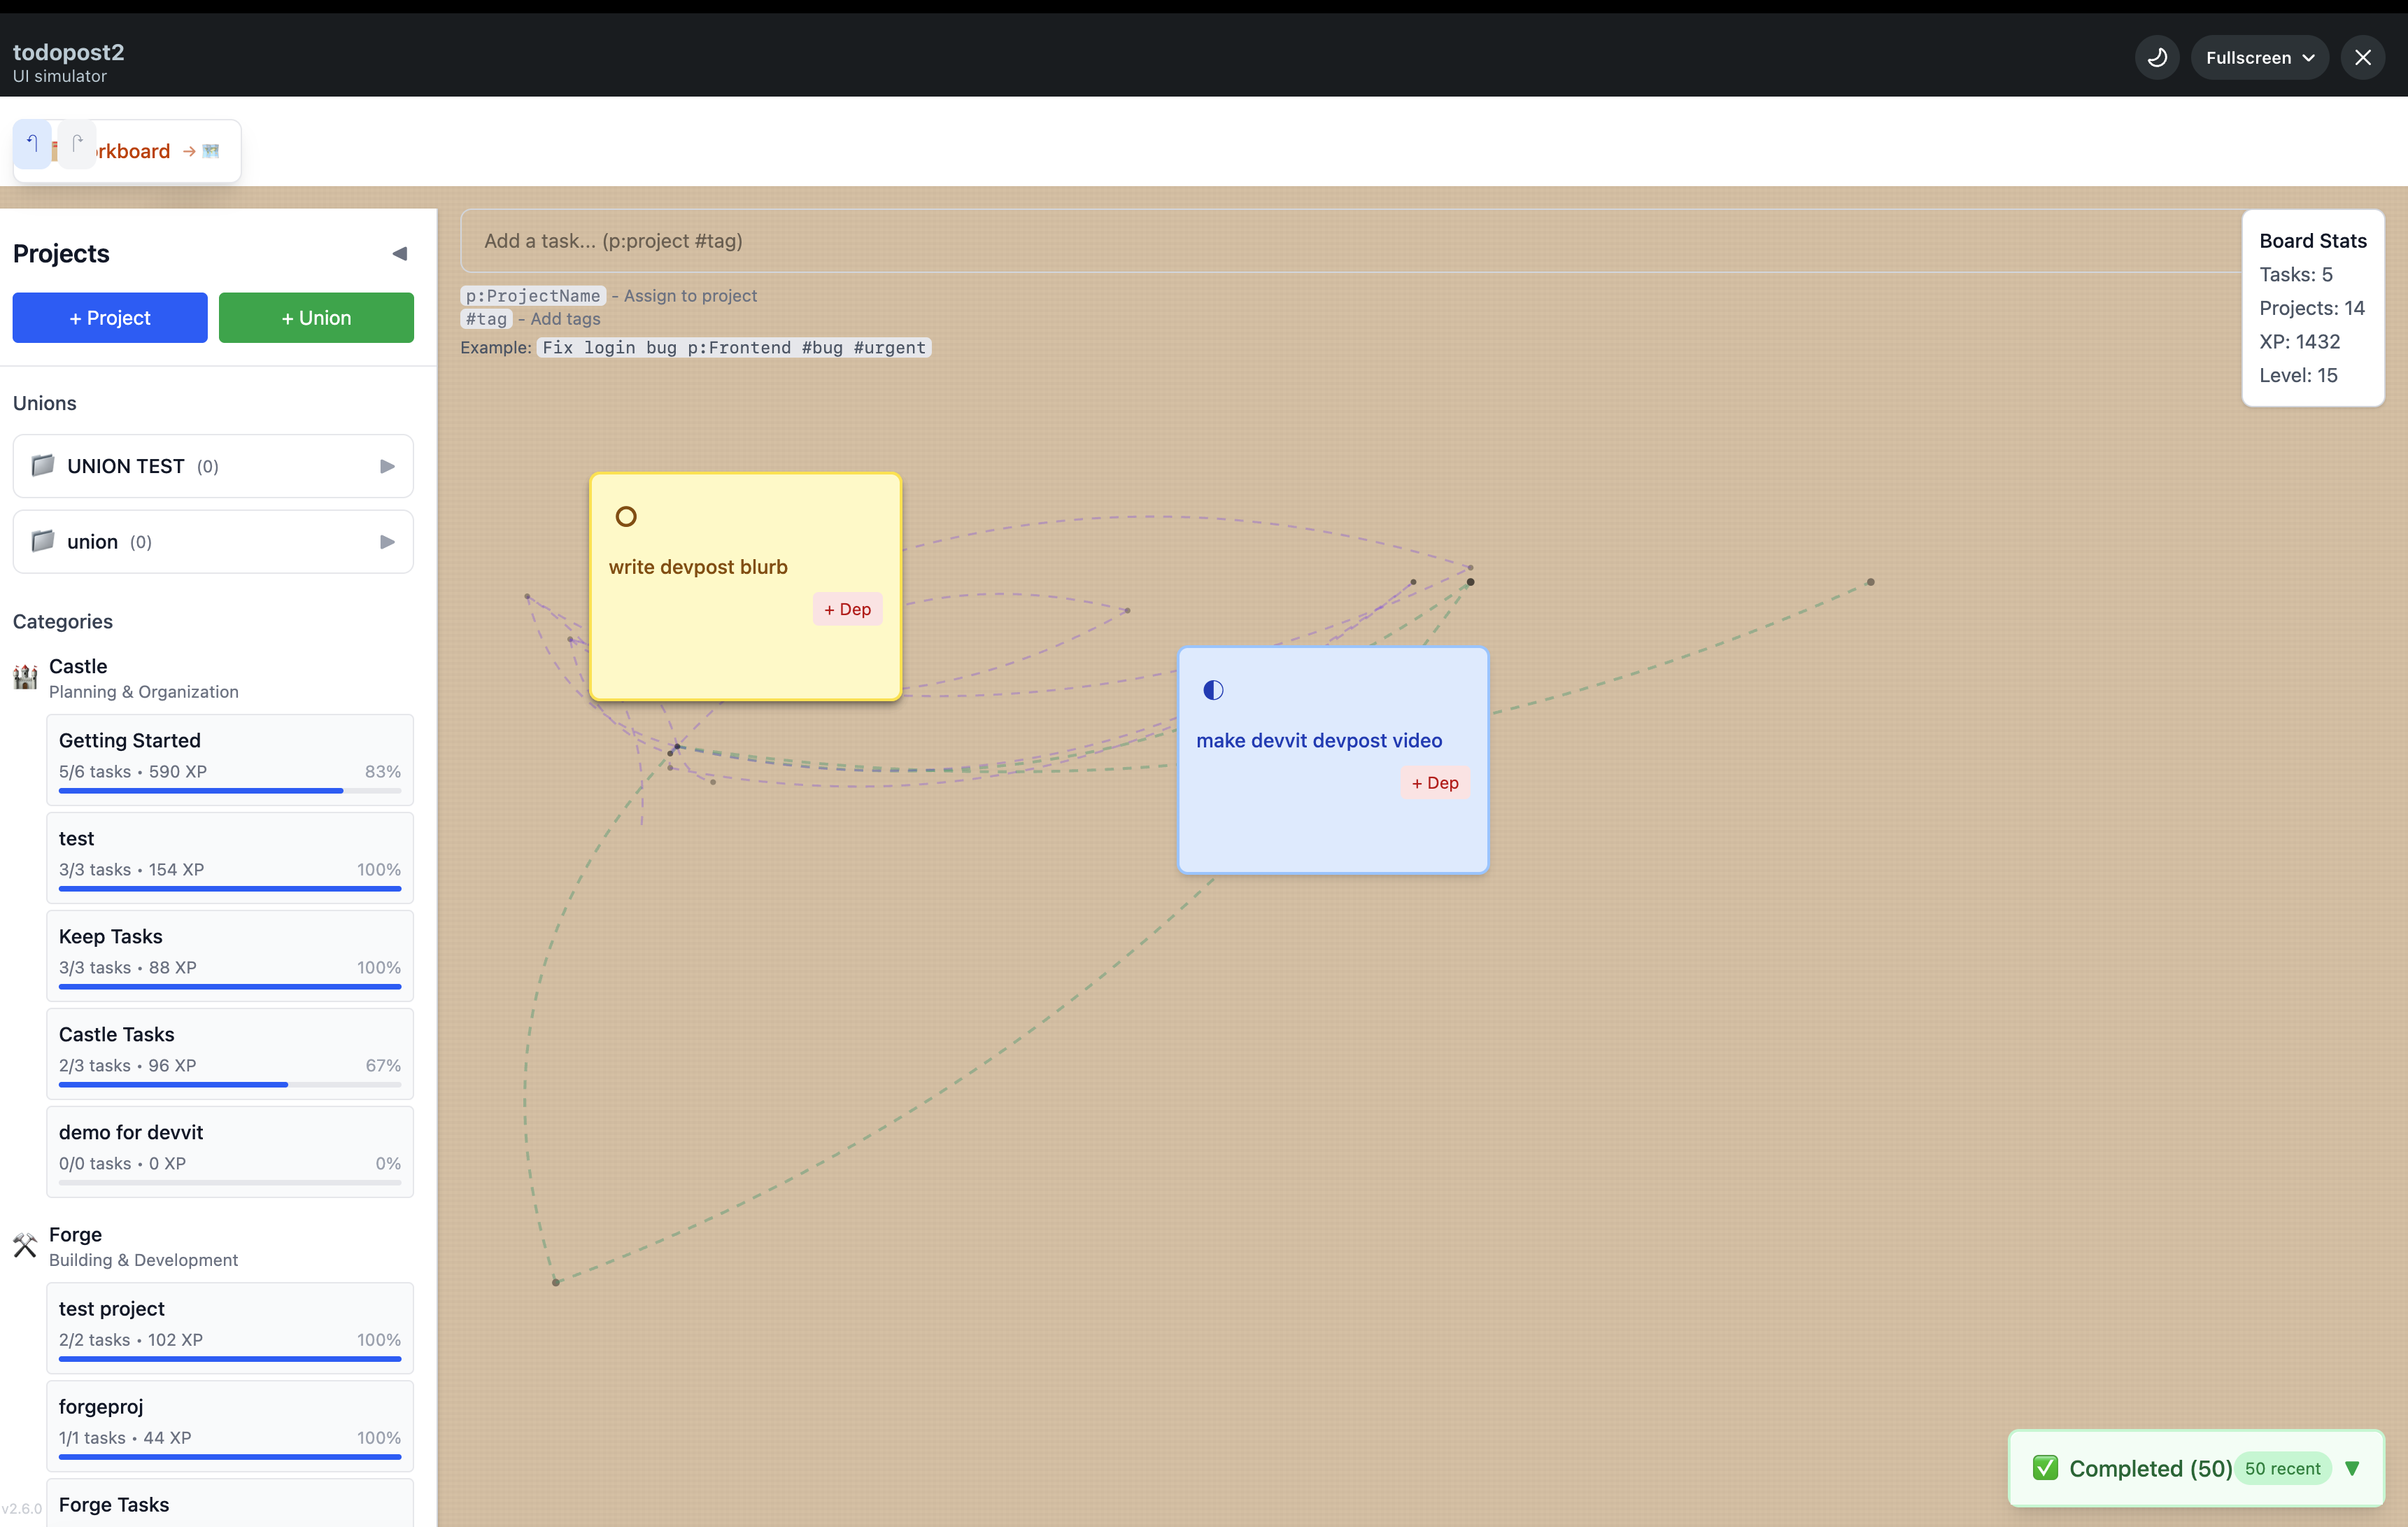Image resolution: width=2408 pixels, height=1527 pixels.
Task: Open the Fullscreen dropdown
Action: (2259, 58)
